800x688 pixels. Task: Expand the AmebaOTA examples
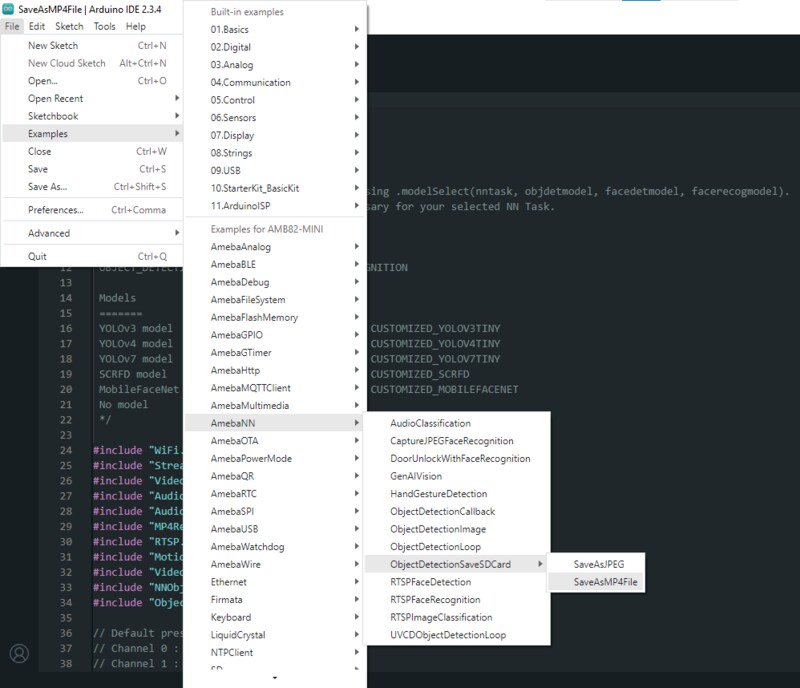coord(275,441)
